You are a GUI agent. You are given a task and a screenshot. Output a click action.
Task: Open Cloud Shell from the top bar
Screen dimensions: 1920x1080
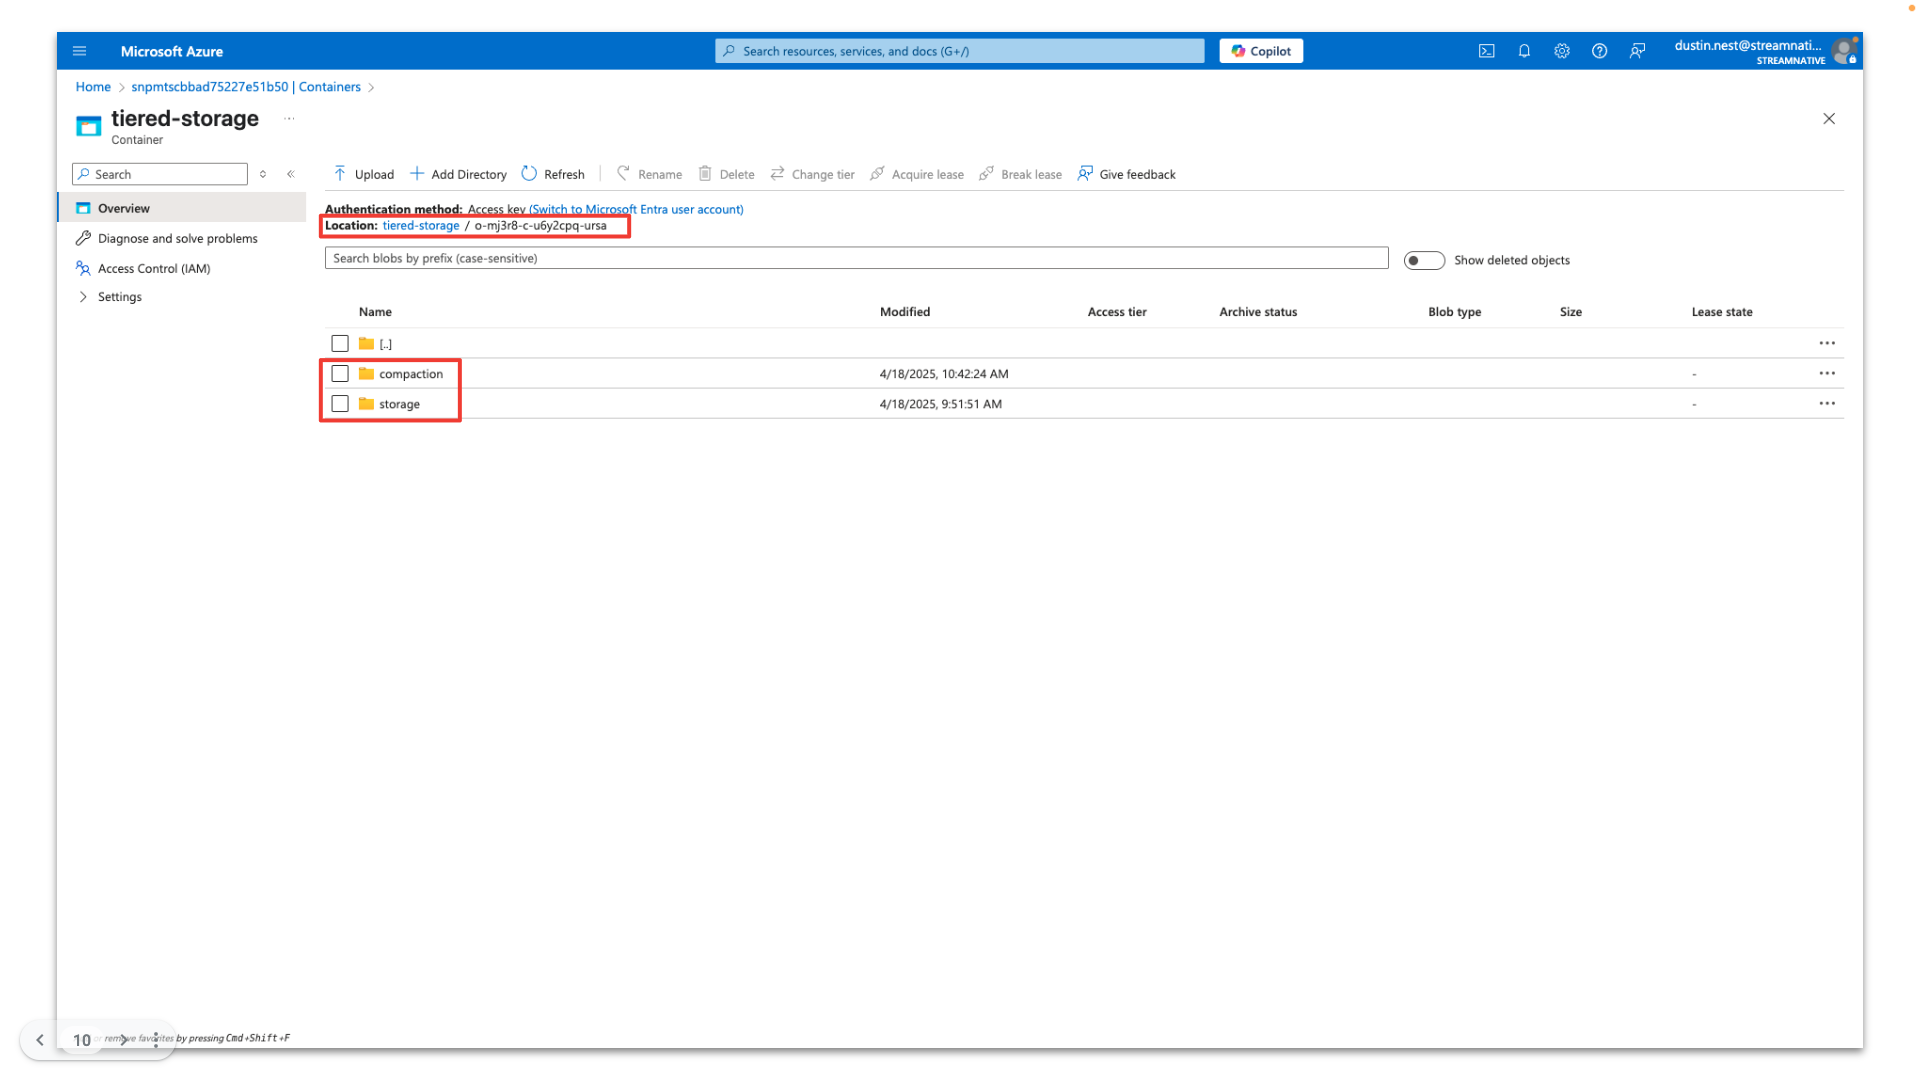pos(1487,51)
